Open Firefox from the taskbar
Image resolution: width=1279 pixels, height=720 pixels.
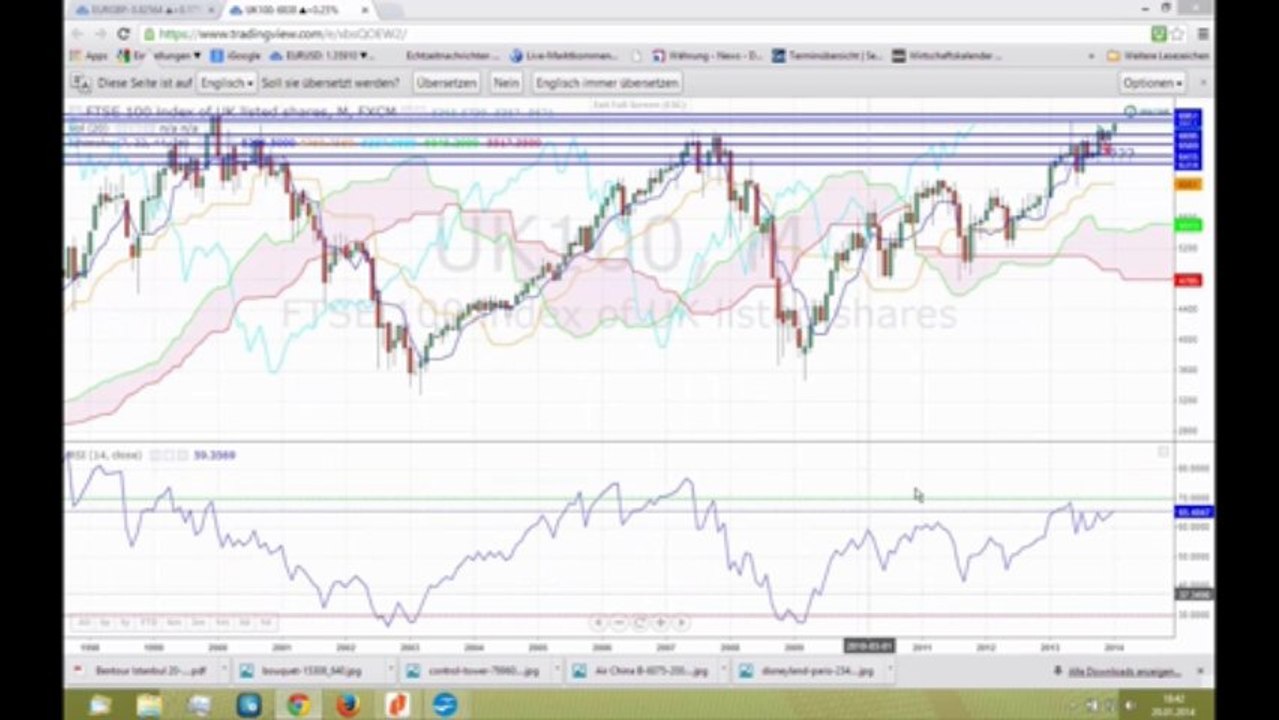click(347, 705)
